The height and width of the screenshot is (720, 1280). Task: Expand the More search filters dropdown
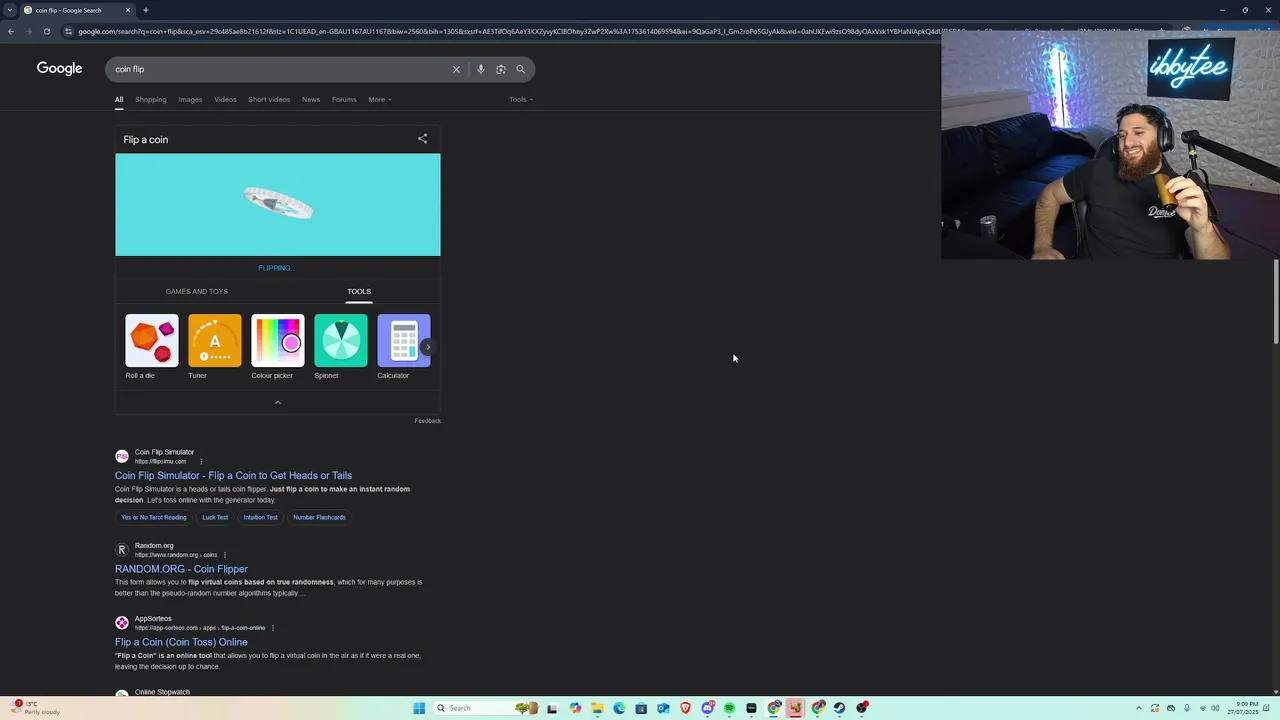[x=379, y=99]
